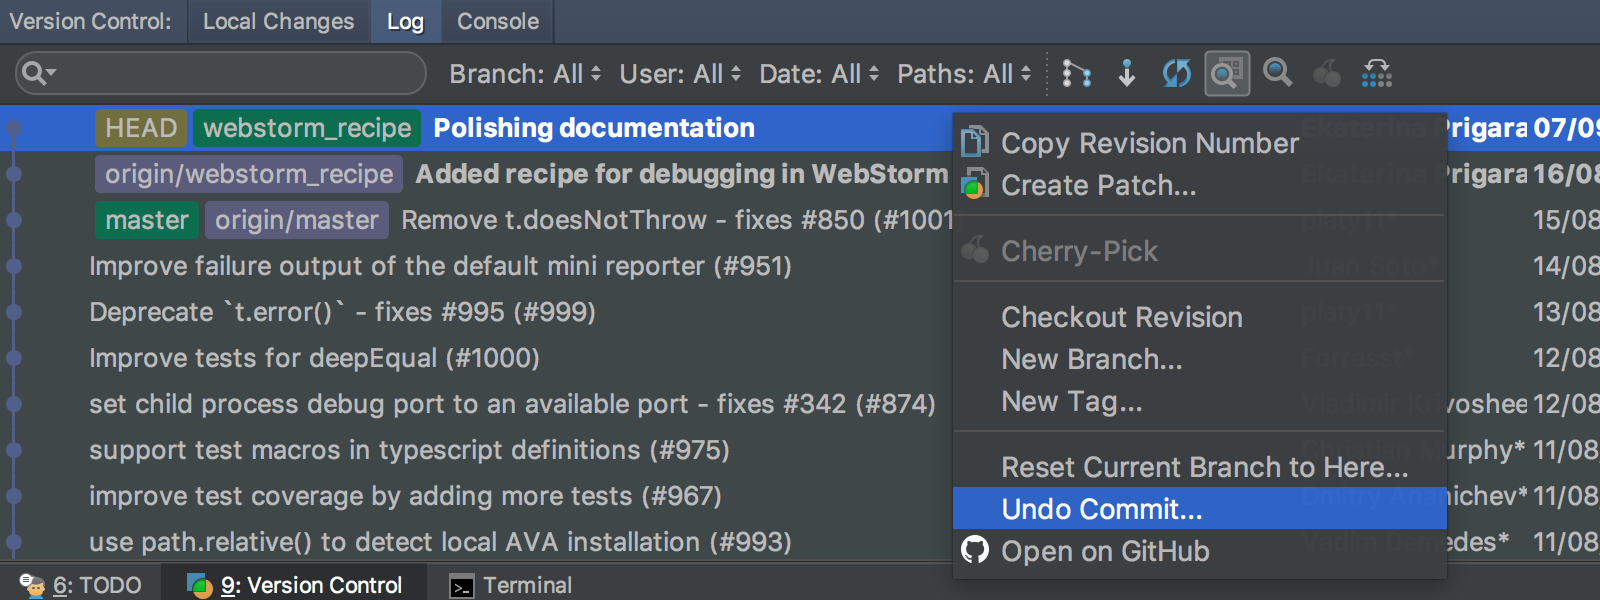
Task: Open the Branch: All filter dropdown
Action: point(525,74)
